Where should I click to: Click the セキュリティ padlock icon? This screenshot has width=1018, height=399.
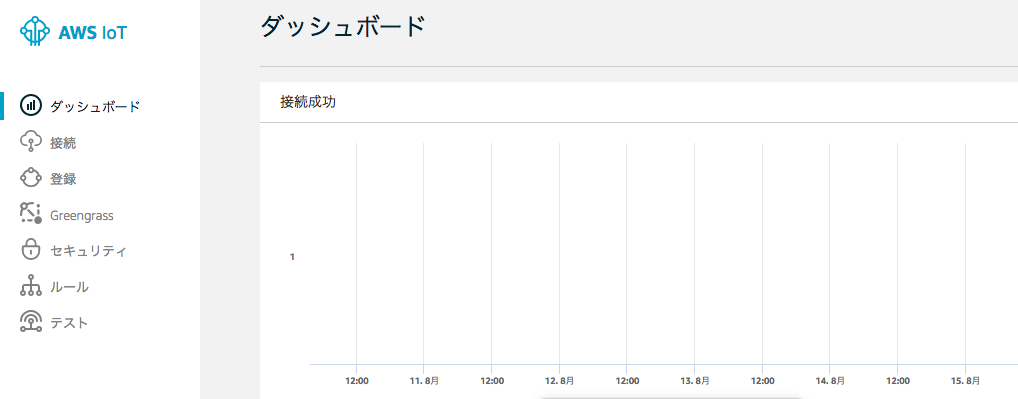pyautogui.click(x=31, y=250)
